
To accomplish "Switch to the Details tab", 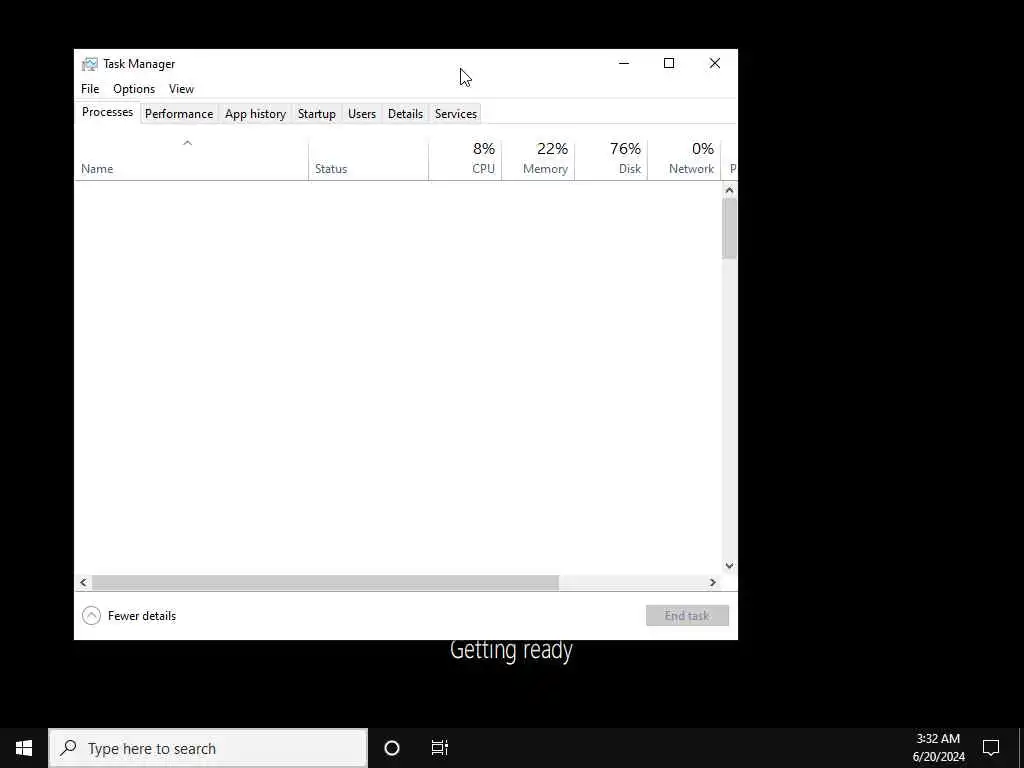I will (406, 114).
